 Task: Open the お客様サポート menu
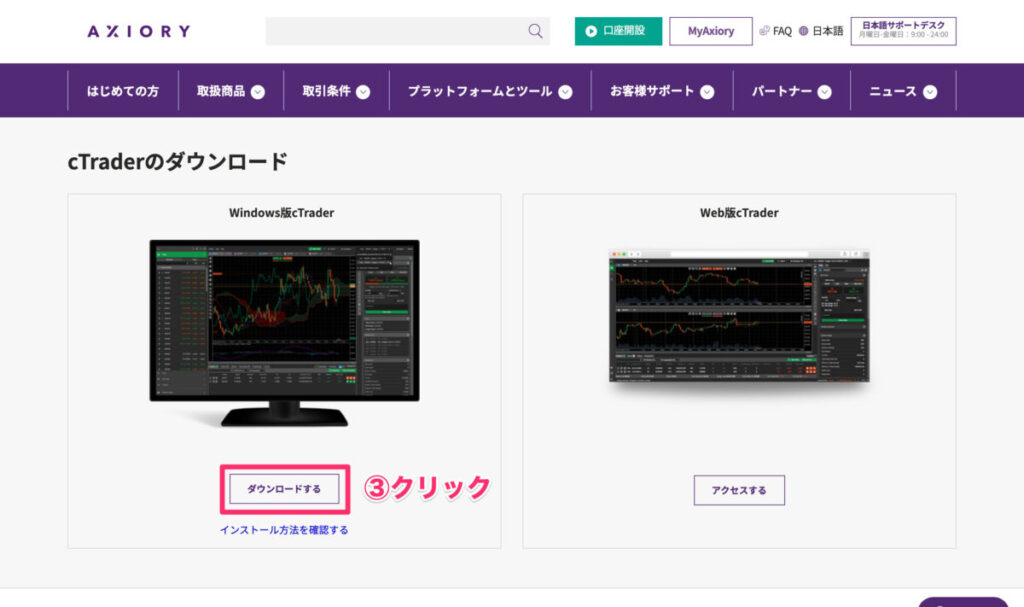click(x=652, y=91)
